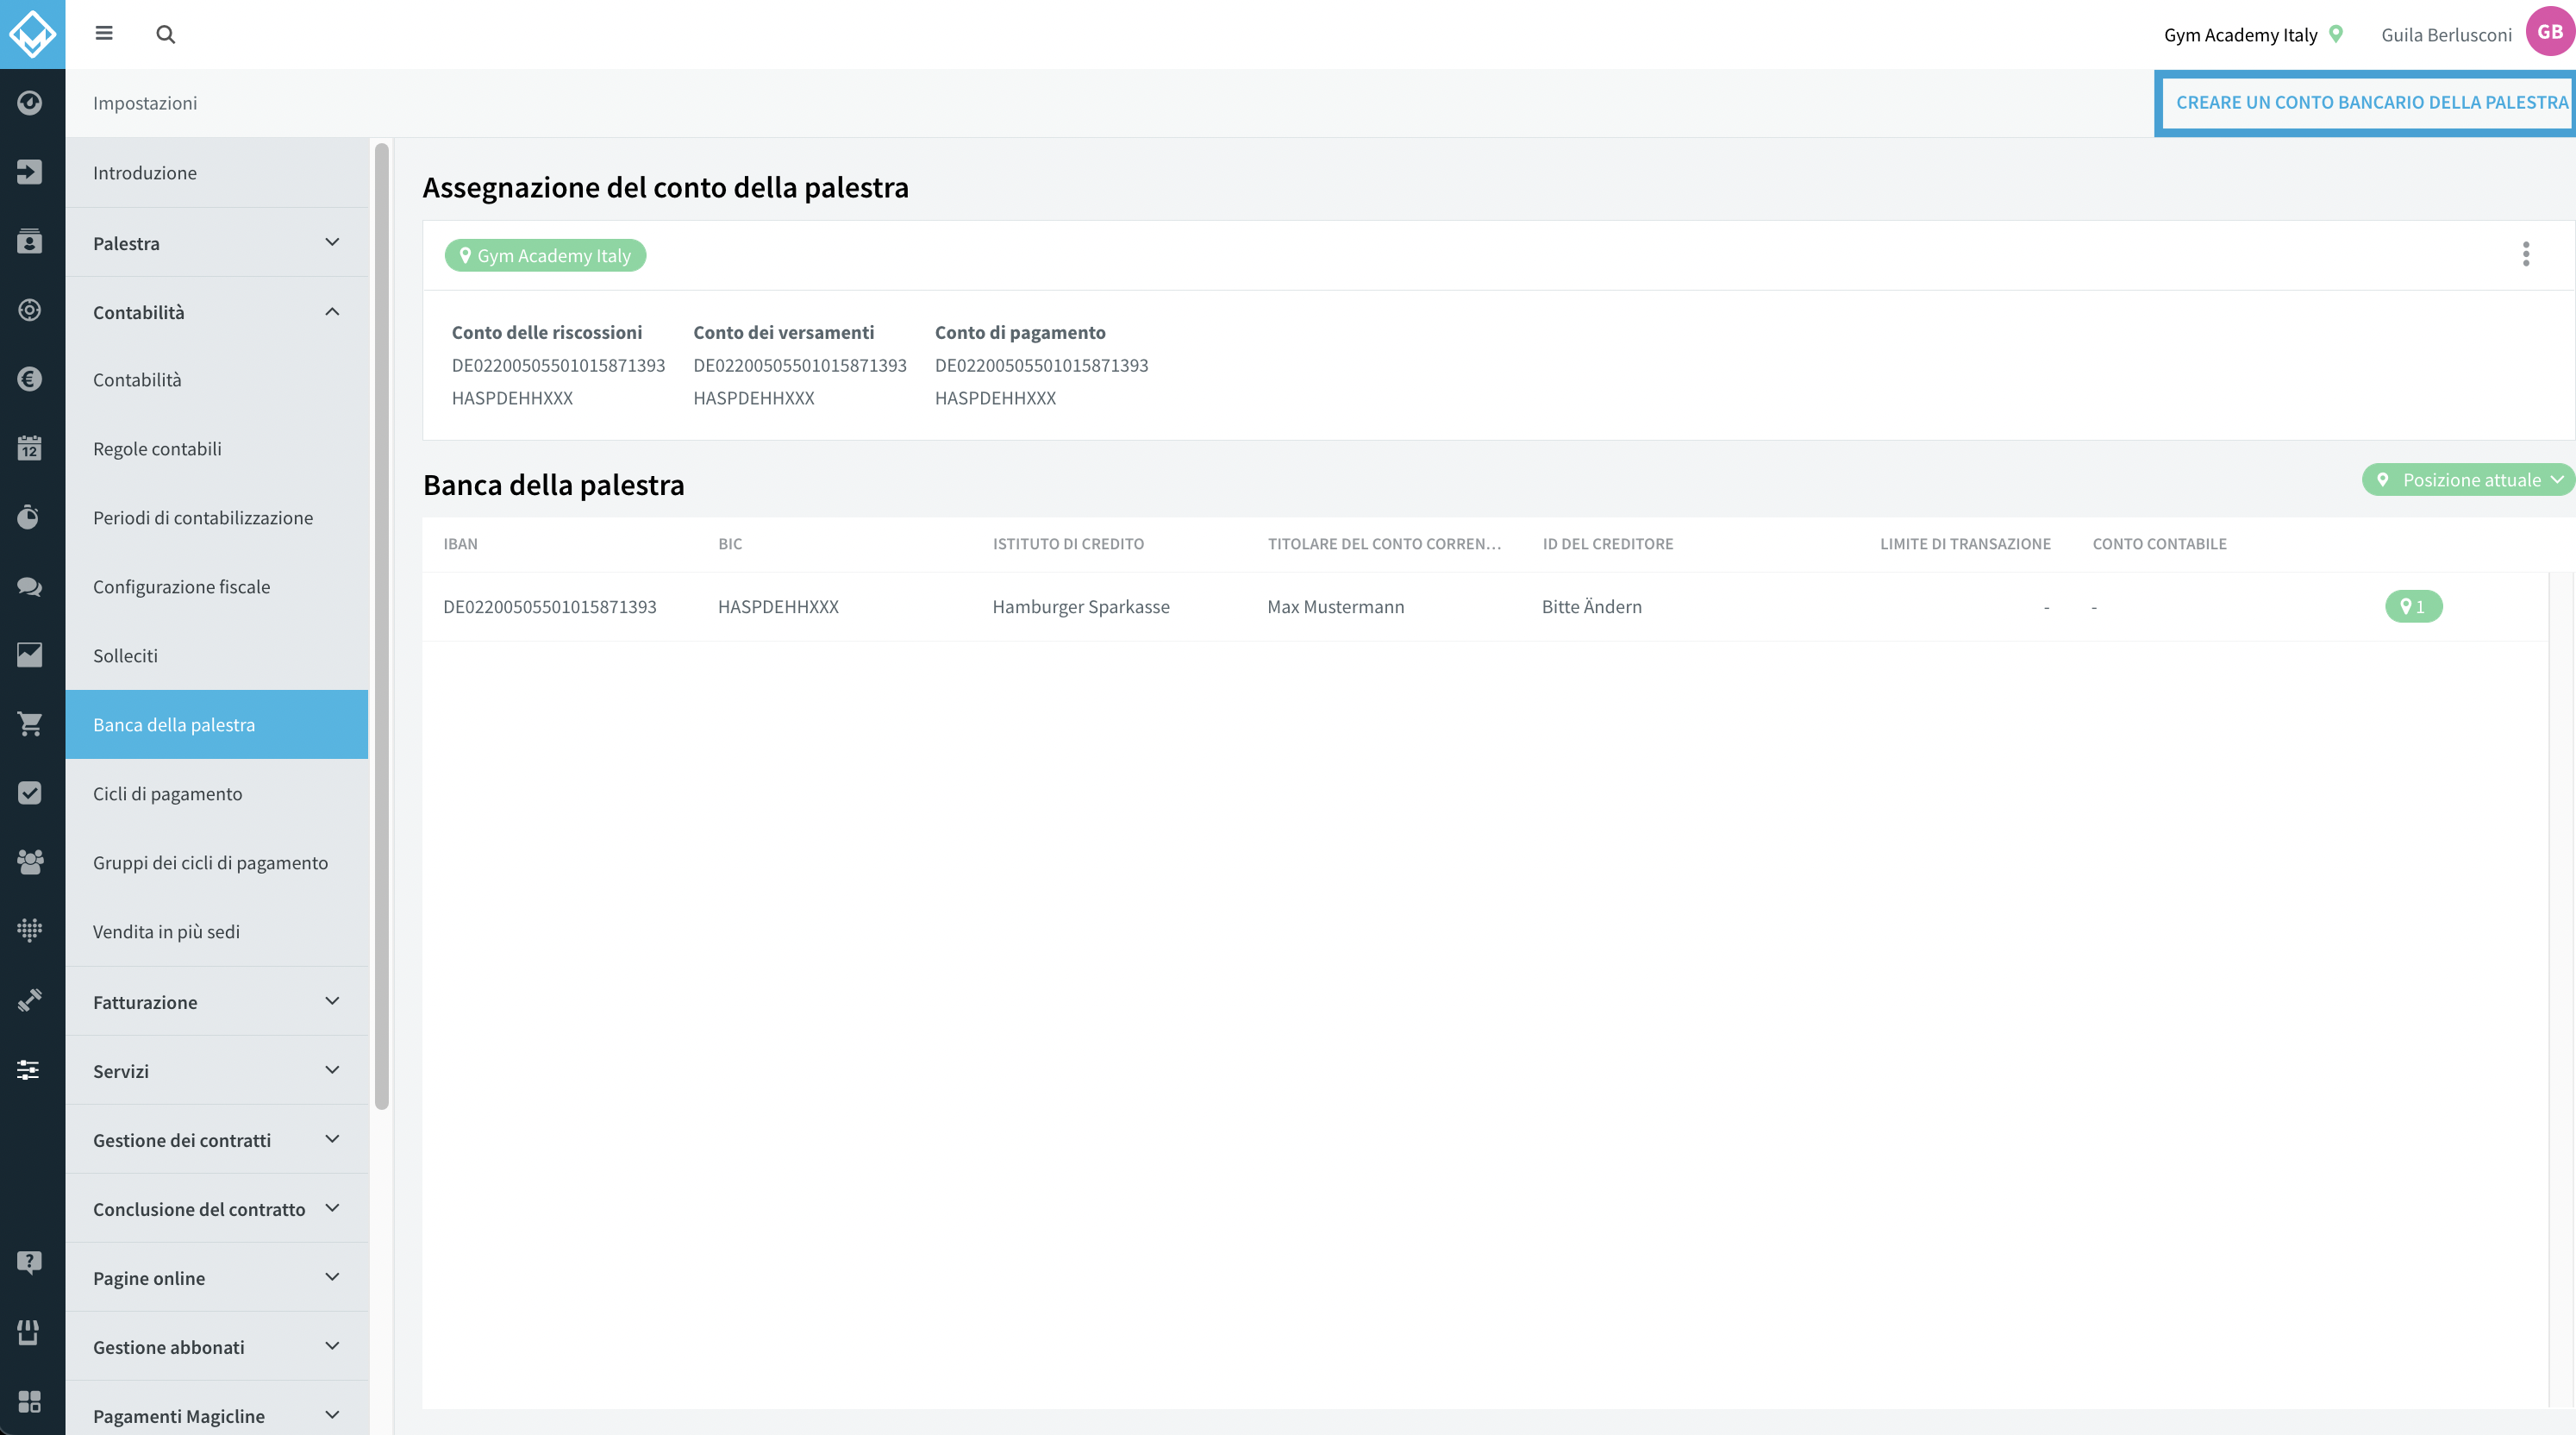Click the green location pin beside Gym Academy Italy
Screen dimensions: 2576x1435
(x=2336, y=34)
